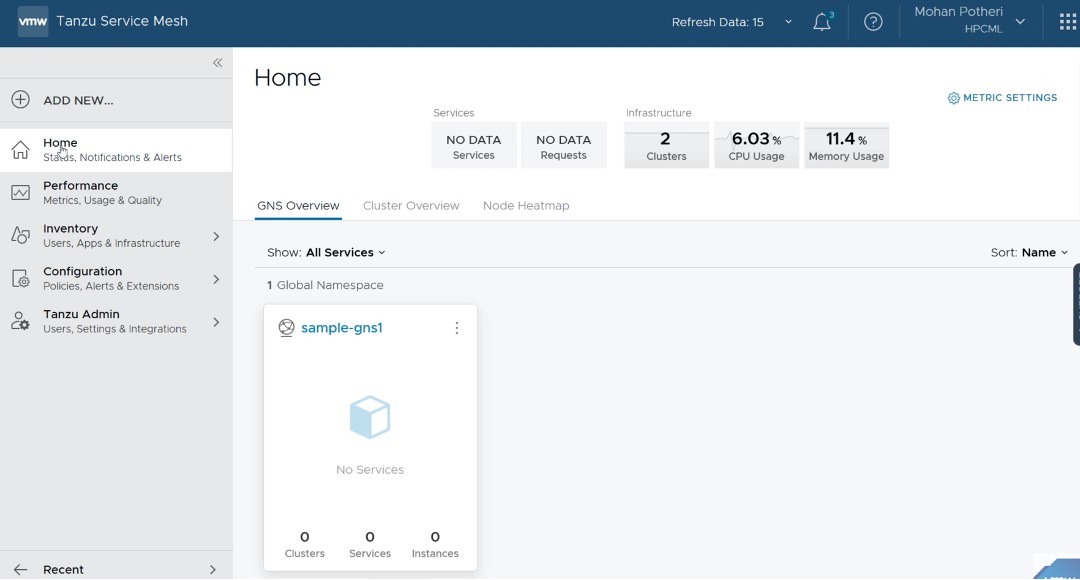
Task: Click the globe icon beside sample-gns1
Action: coord(286,328)
